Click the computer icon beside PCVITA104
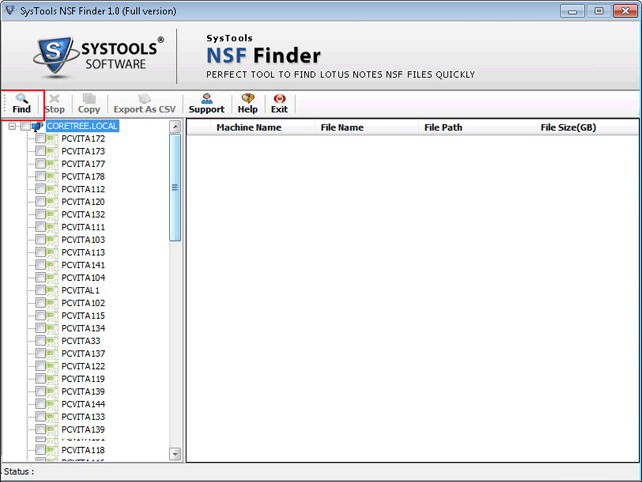The image size is (642, 482). [x=52, y=278]
